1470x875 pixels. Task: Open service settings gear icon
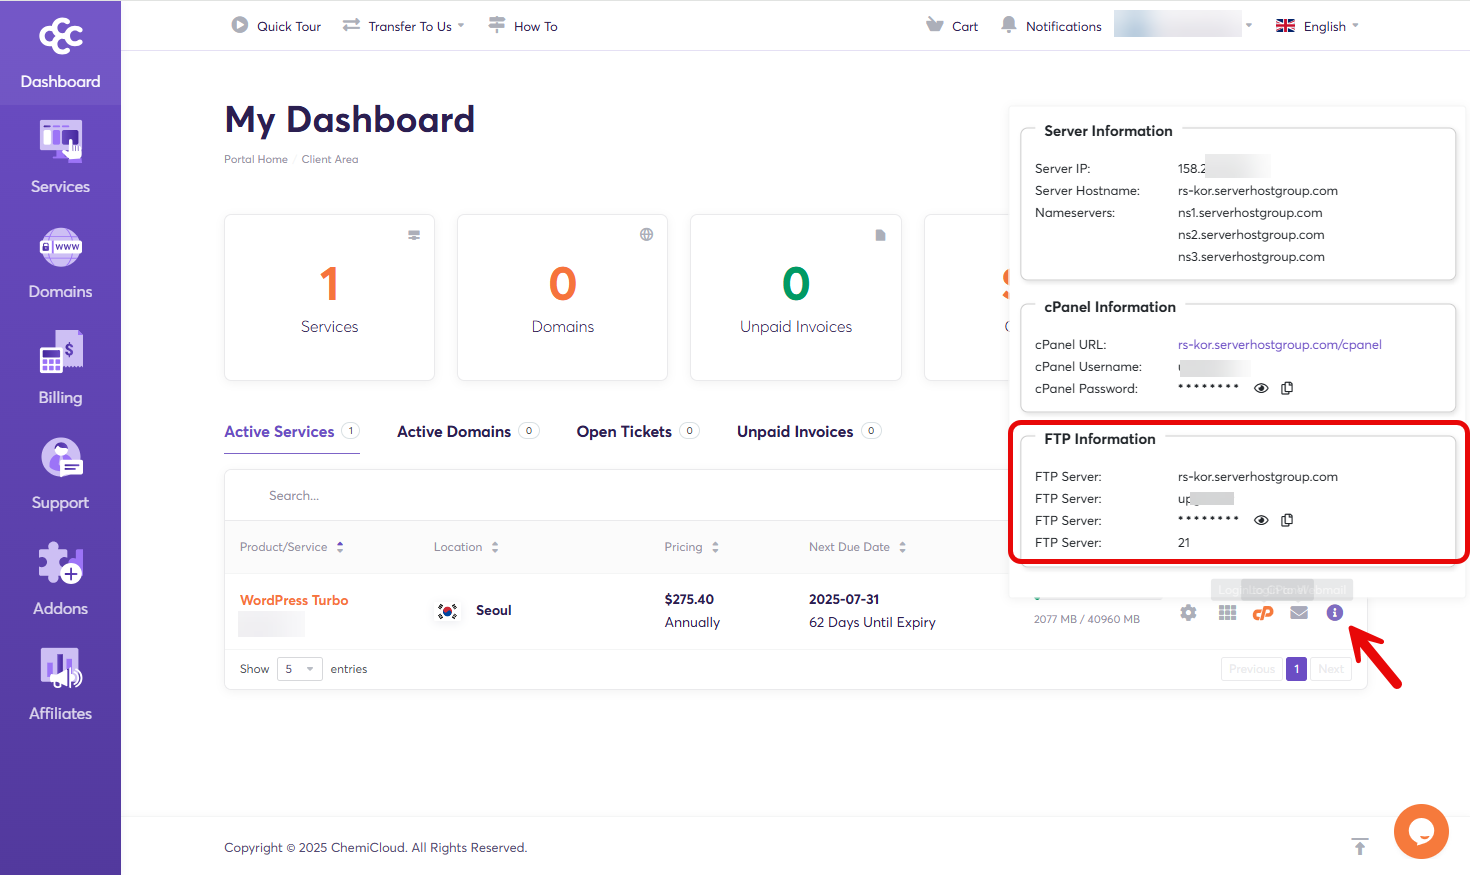1188,613
